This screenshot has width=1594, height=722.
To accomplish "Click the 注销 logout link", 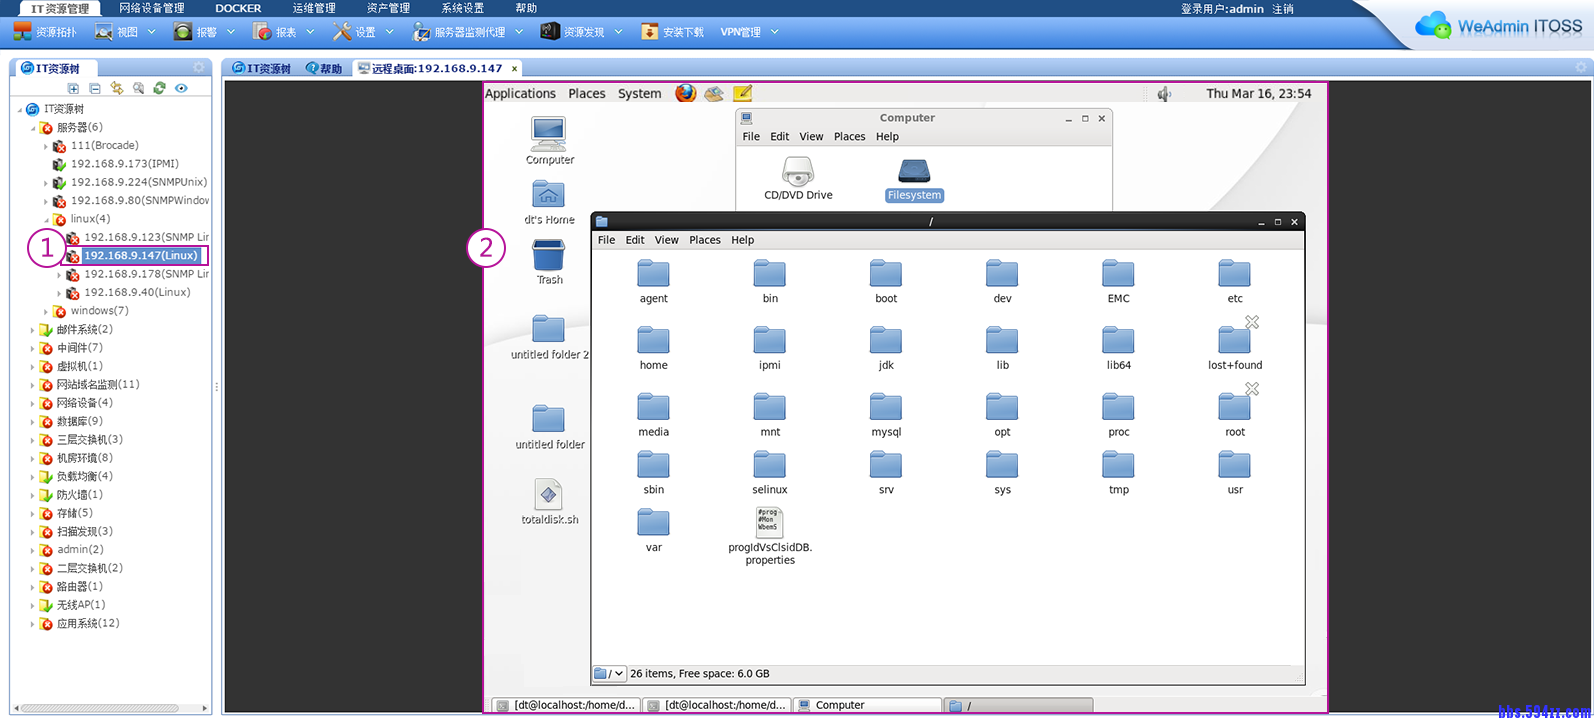I will pos(1283,9).
